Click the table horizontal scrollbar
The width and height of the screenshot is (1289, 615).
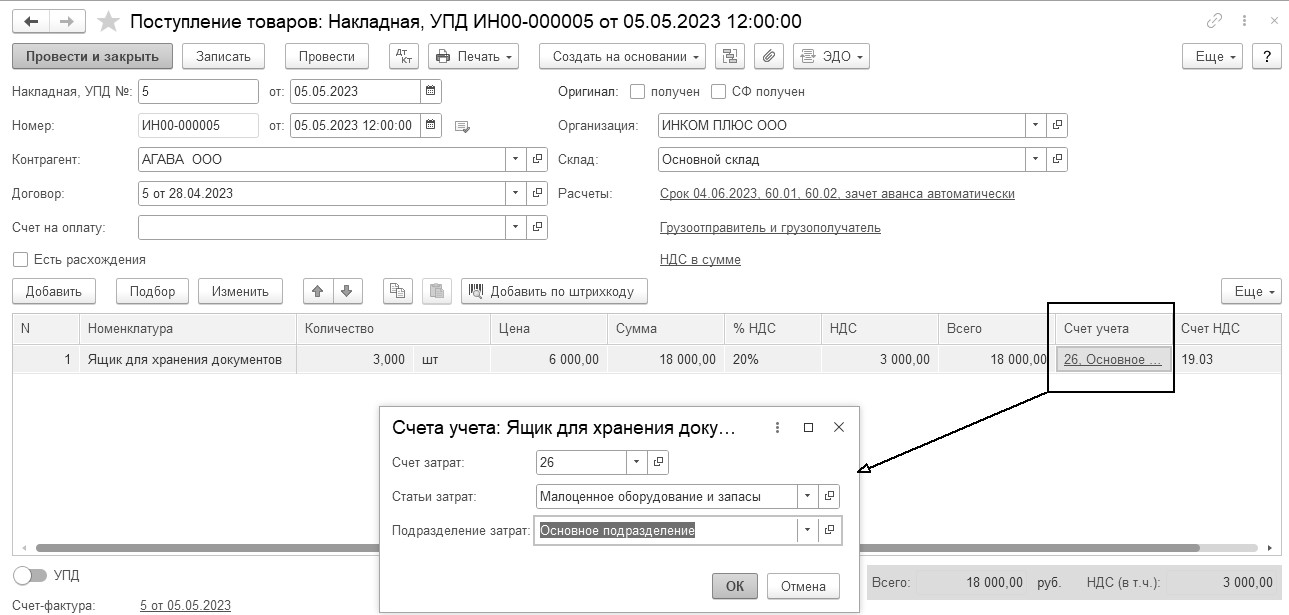point(617,548)
